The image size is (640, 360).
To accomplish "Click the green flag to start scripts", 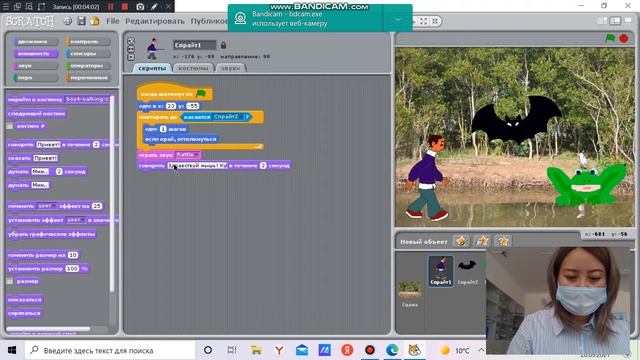I will [610, 38].
